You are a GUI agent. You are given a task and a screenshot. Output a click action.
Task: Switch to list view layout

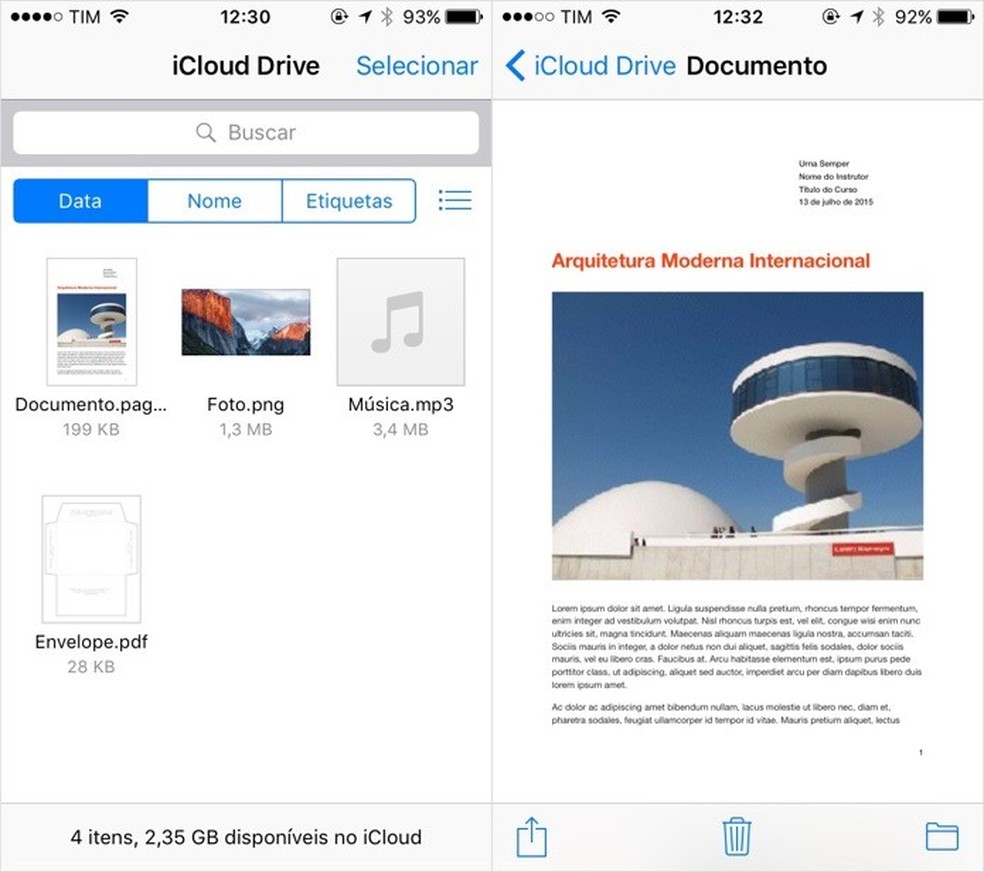[x=455, y=200]
